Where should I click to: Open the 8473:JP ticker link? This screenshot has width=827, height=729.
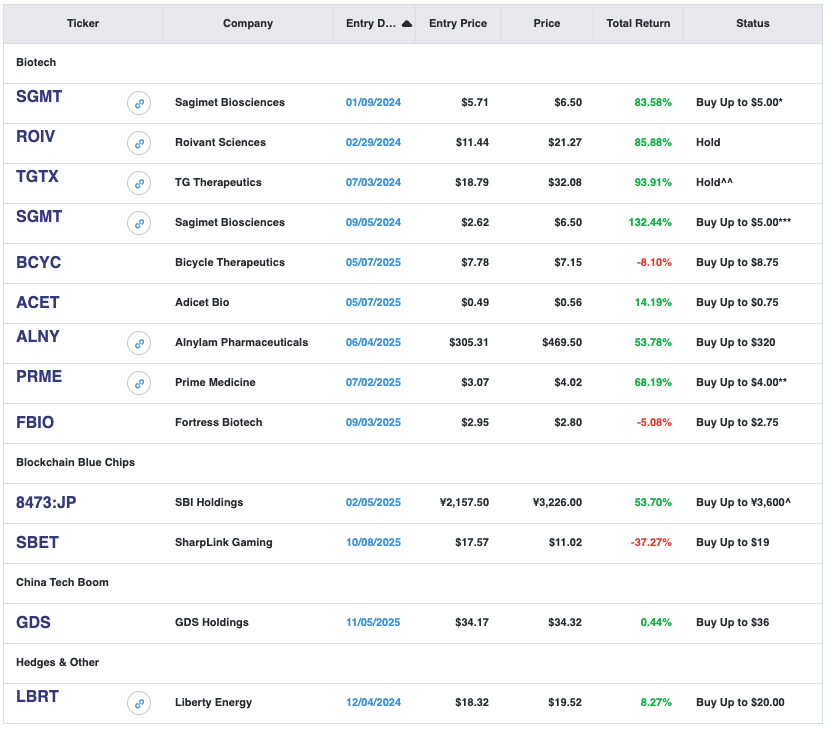tap(46, 502)
